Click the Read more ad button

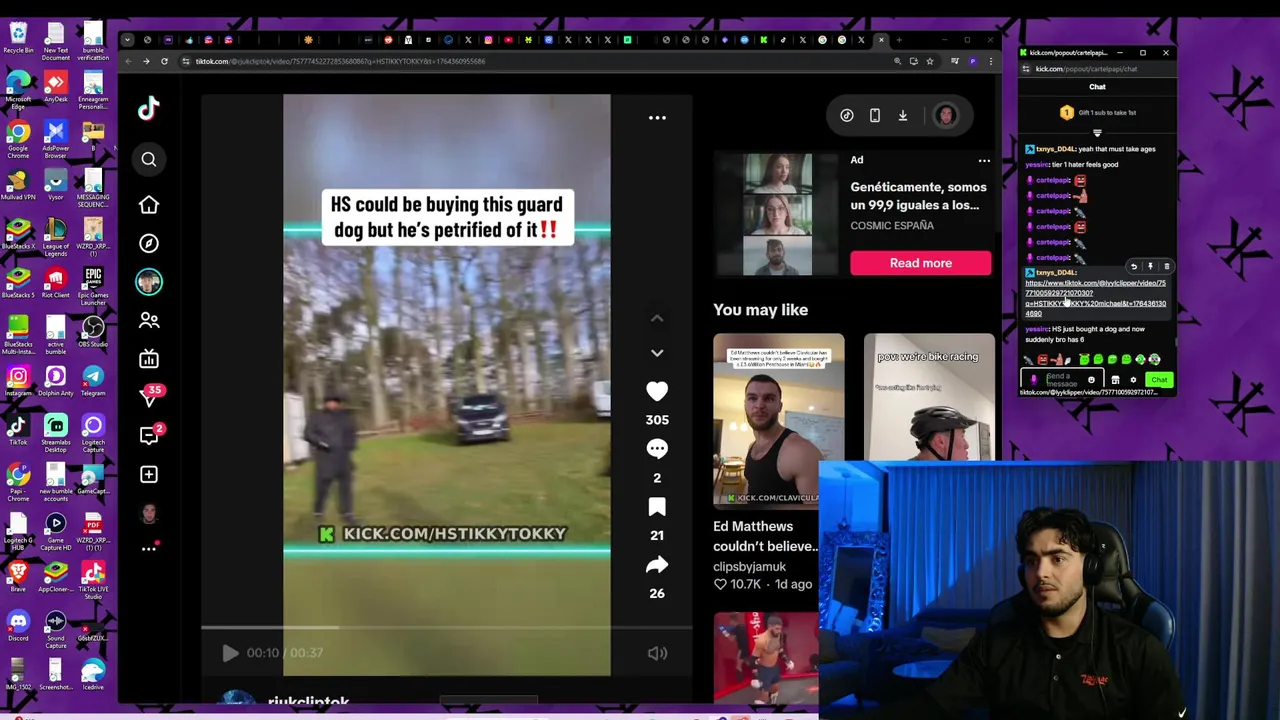point(921,263)
